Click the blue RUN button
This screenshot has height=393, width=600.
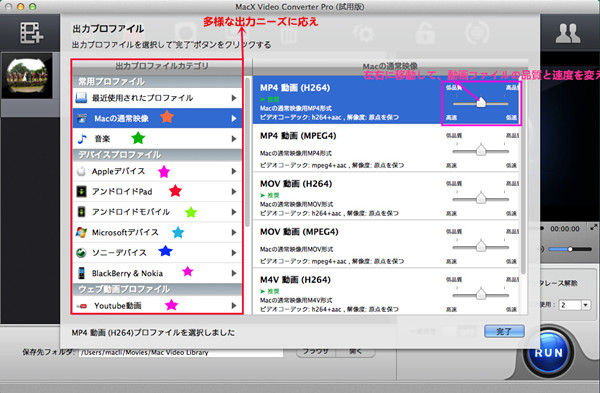[x=549, y=352]
